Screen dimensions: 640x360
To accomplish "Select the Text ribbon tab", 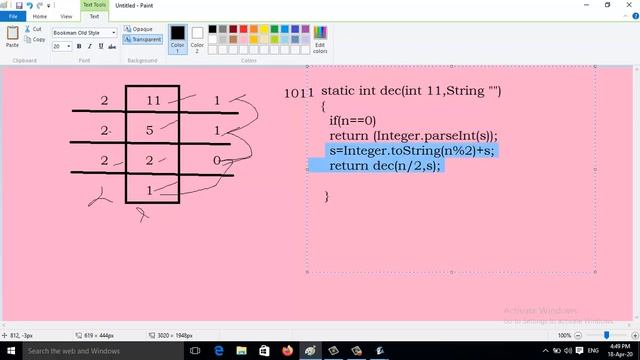I will click(94, 16).
